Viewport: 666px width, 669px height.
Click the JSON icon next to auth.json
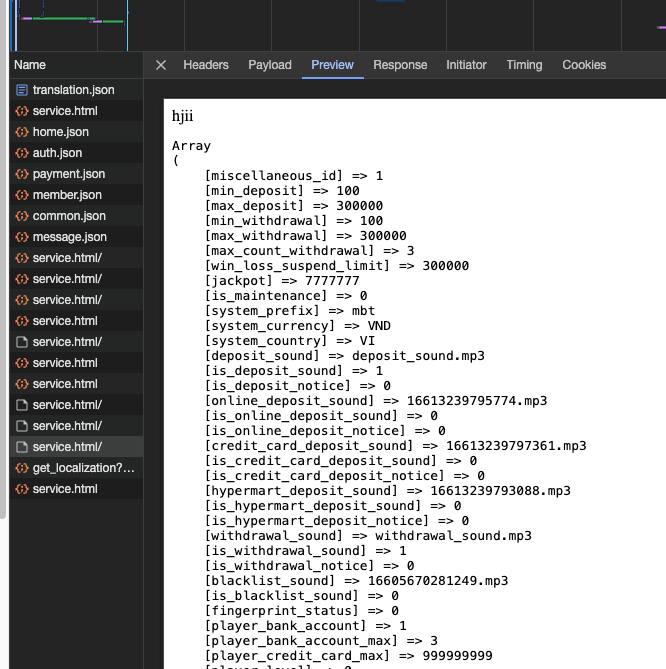click(22, 153)
